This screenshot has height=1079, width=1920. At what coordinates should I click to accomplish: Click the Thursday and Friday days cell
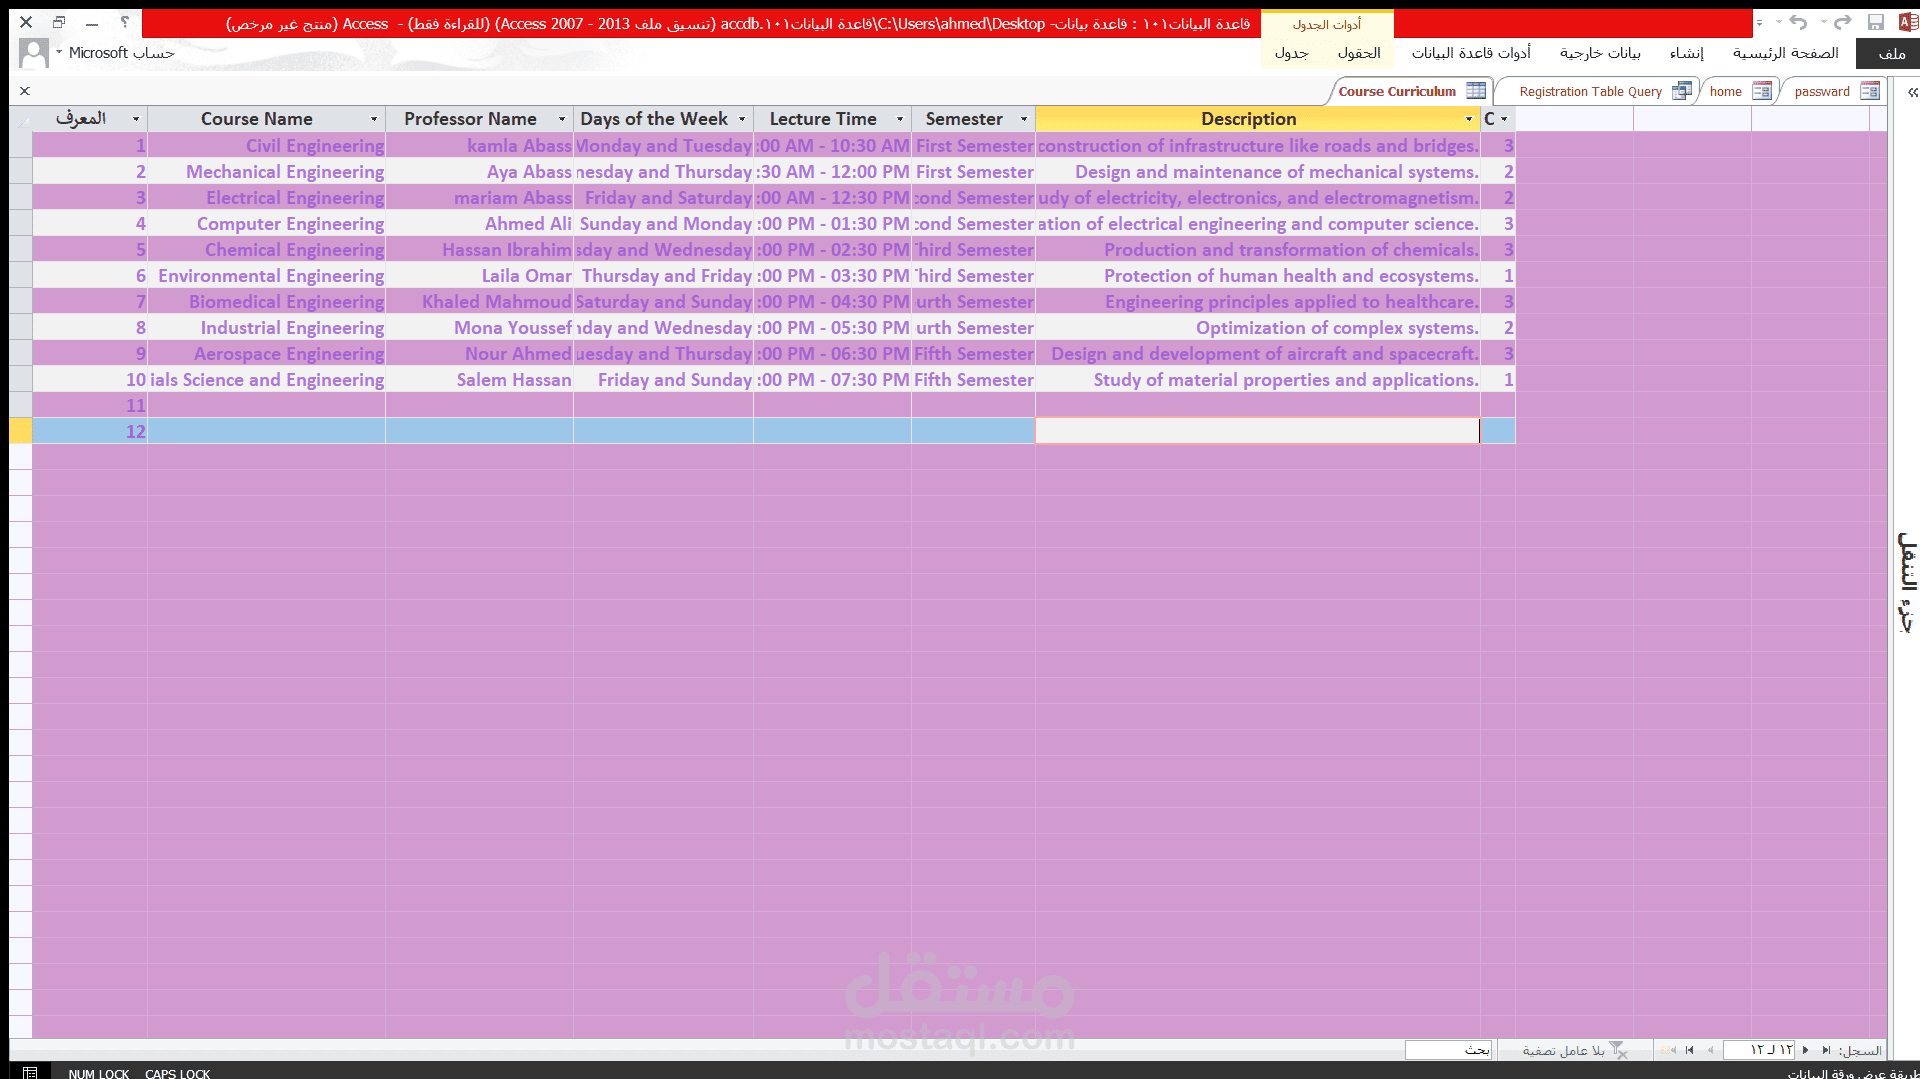click(x=663, y=276)
